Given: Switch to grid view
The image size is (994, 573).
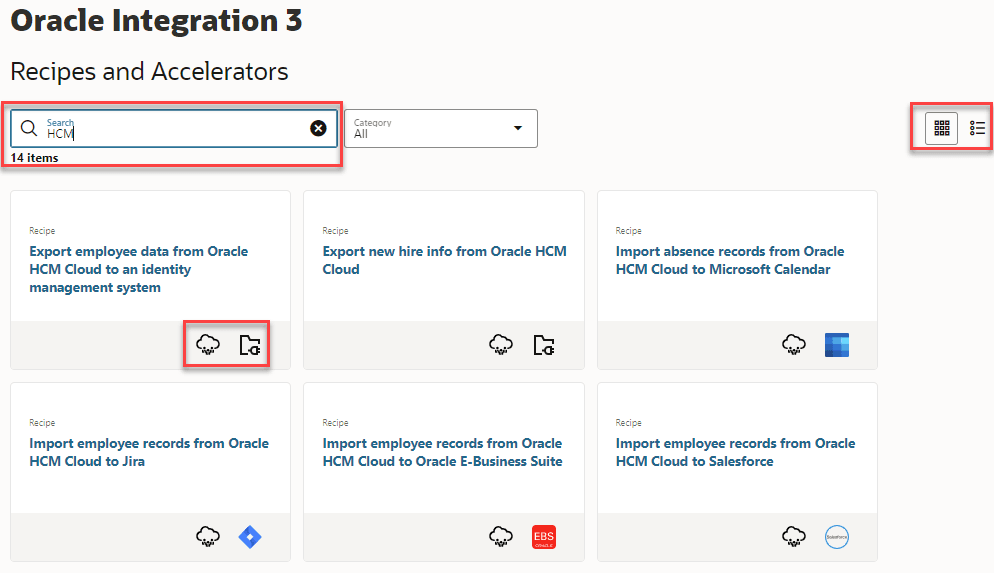Looking at the screenshot, I should pyautogui.click(x=941, y=129).
